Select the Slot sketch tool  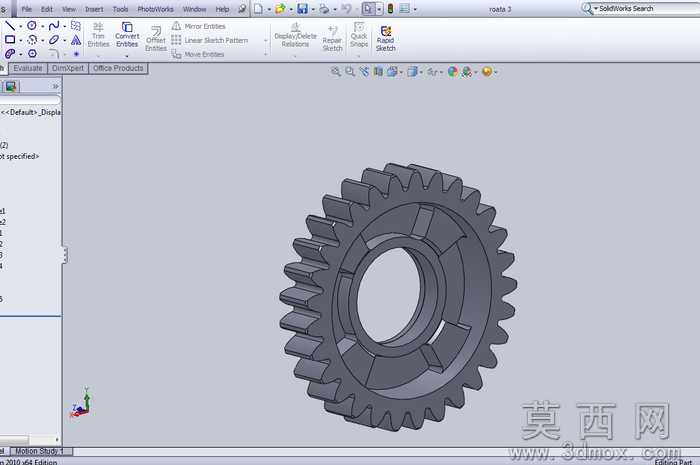click(9, 54)
